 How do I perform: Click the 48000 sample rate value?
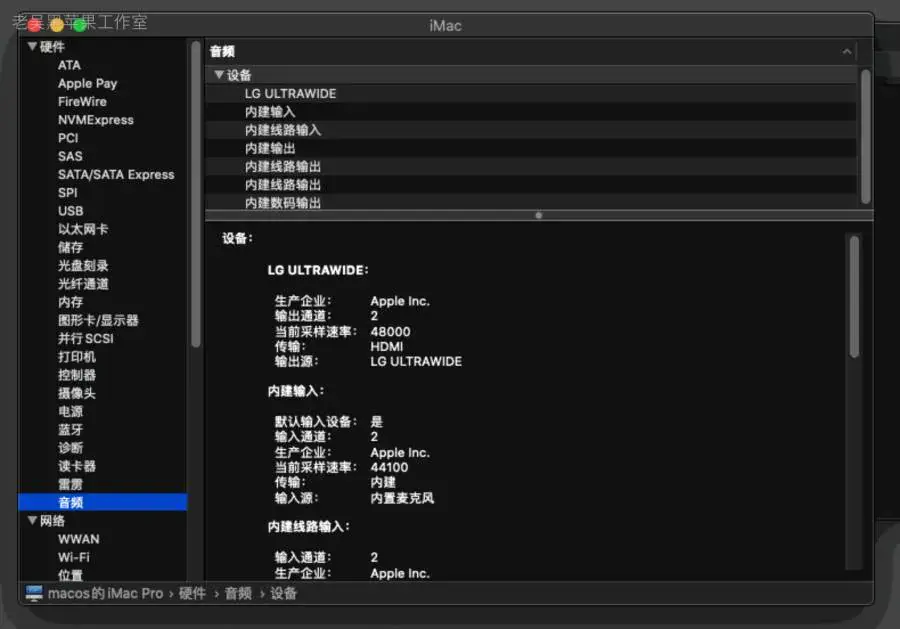(390, 332)
